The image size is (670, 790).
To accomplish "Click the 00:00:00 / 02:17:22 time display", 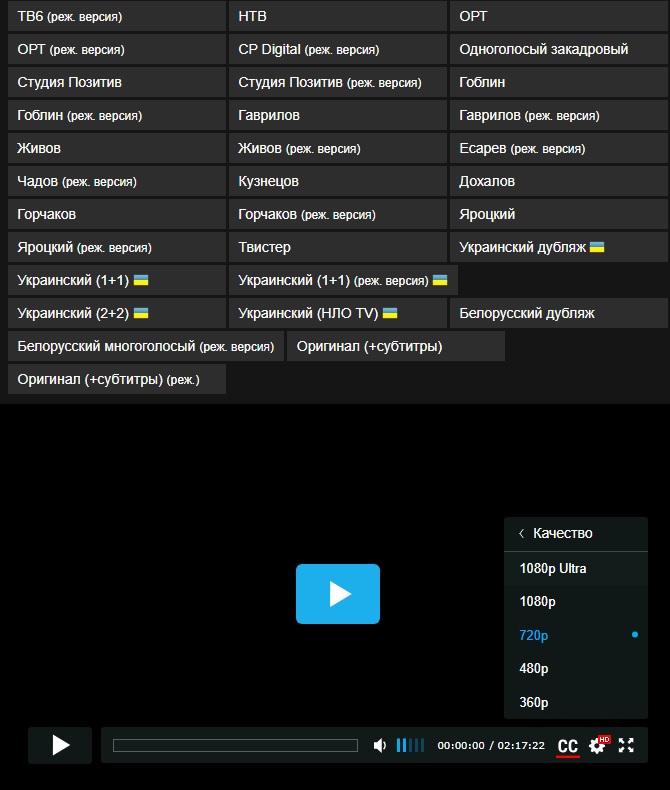I will pos(491,745).
